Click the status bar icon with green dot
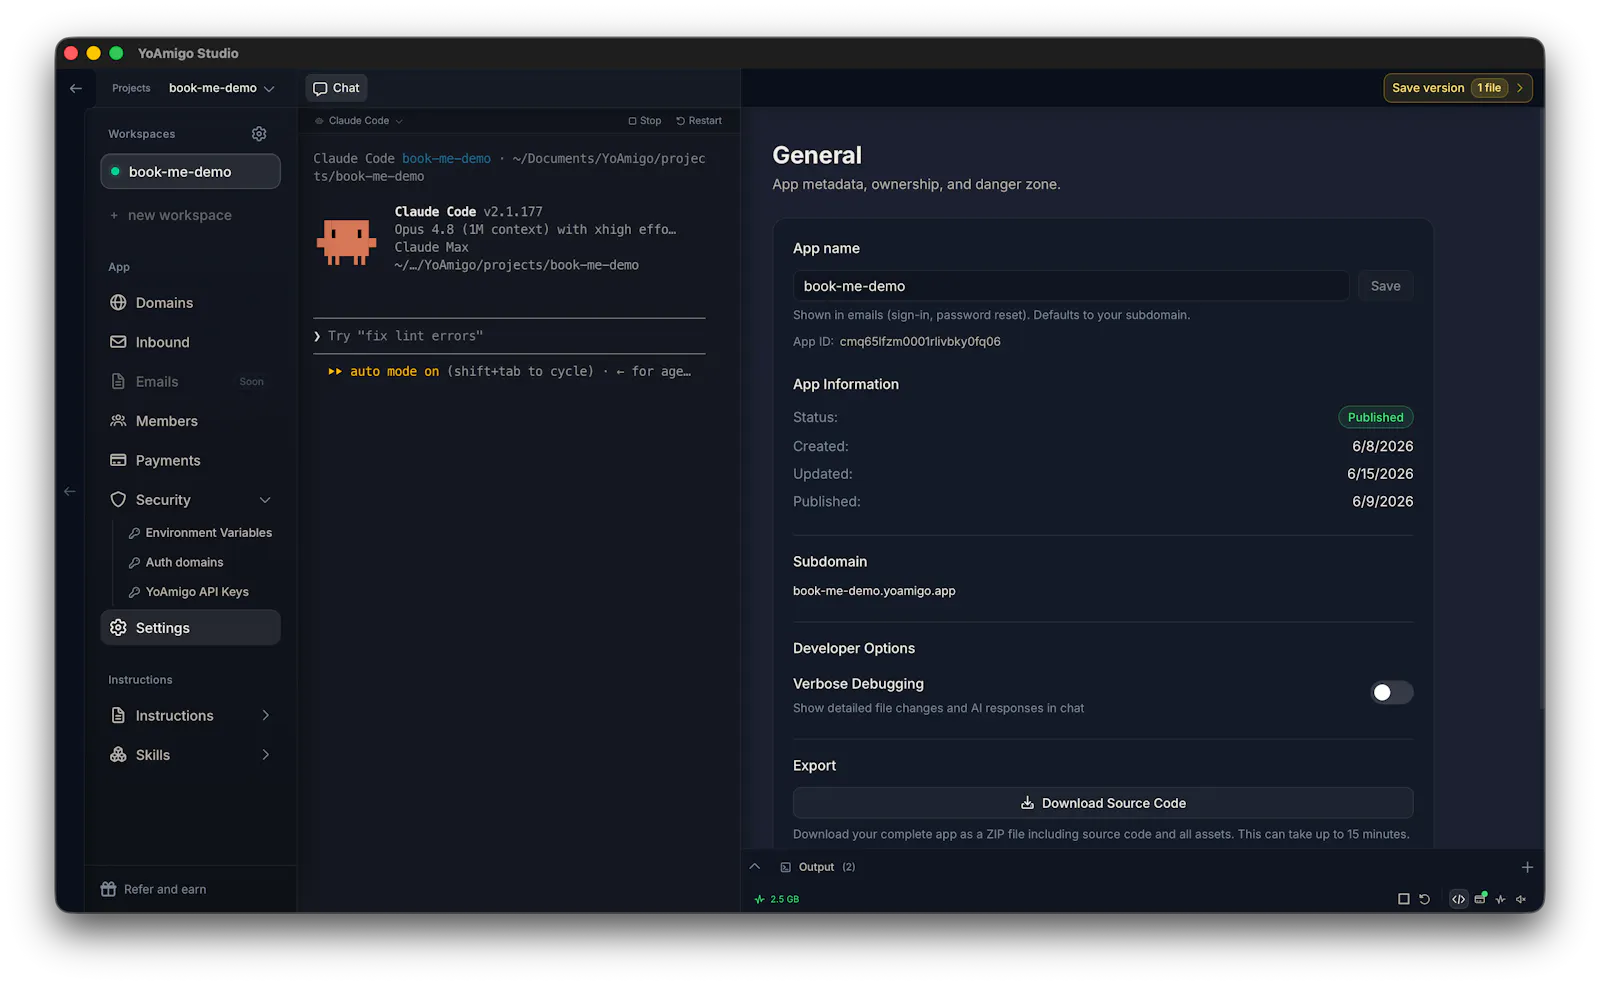Image resolution: width=1600 pixels, height=986 pixels. 1480,898
